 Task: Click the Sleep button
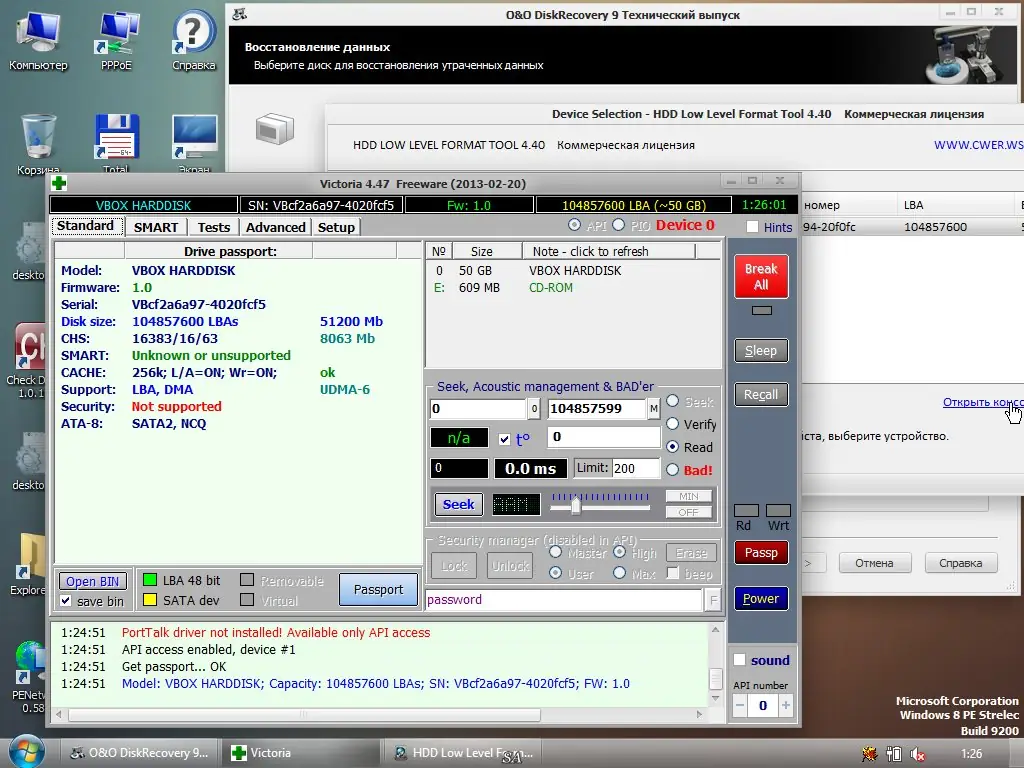(761, 351)
